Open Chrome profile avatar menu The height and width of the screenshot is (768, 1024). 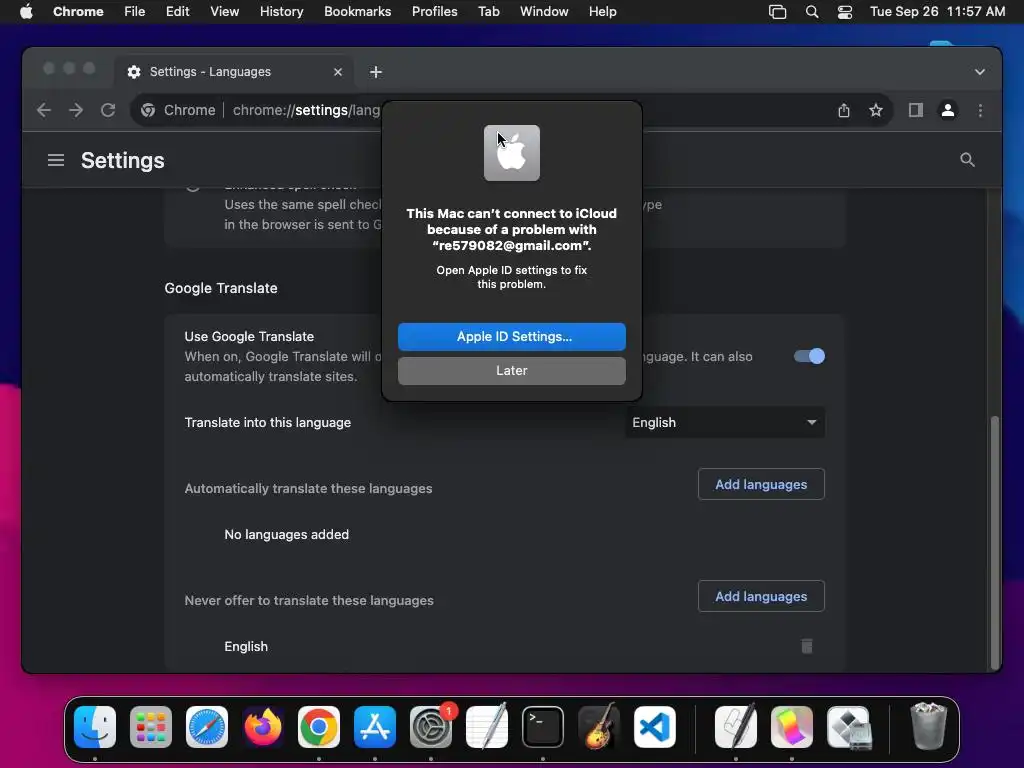click(948, 110)
